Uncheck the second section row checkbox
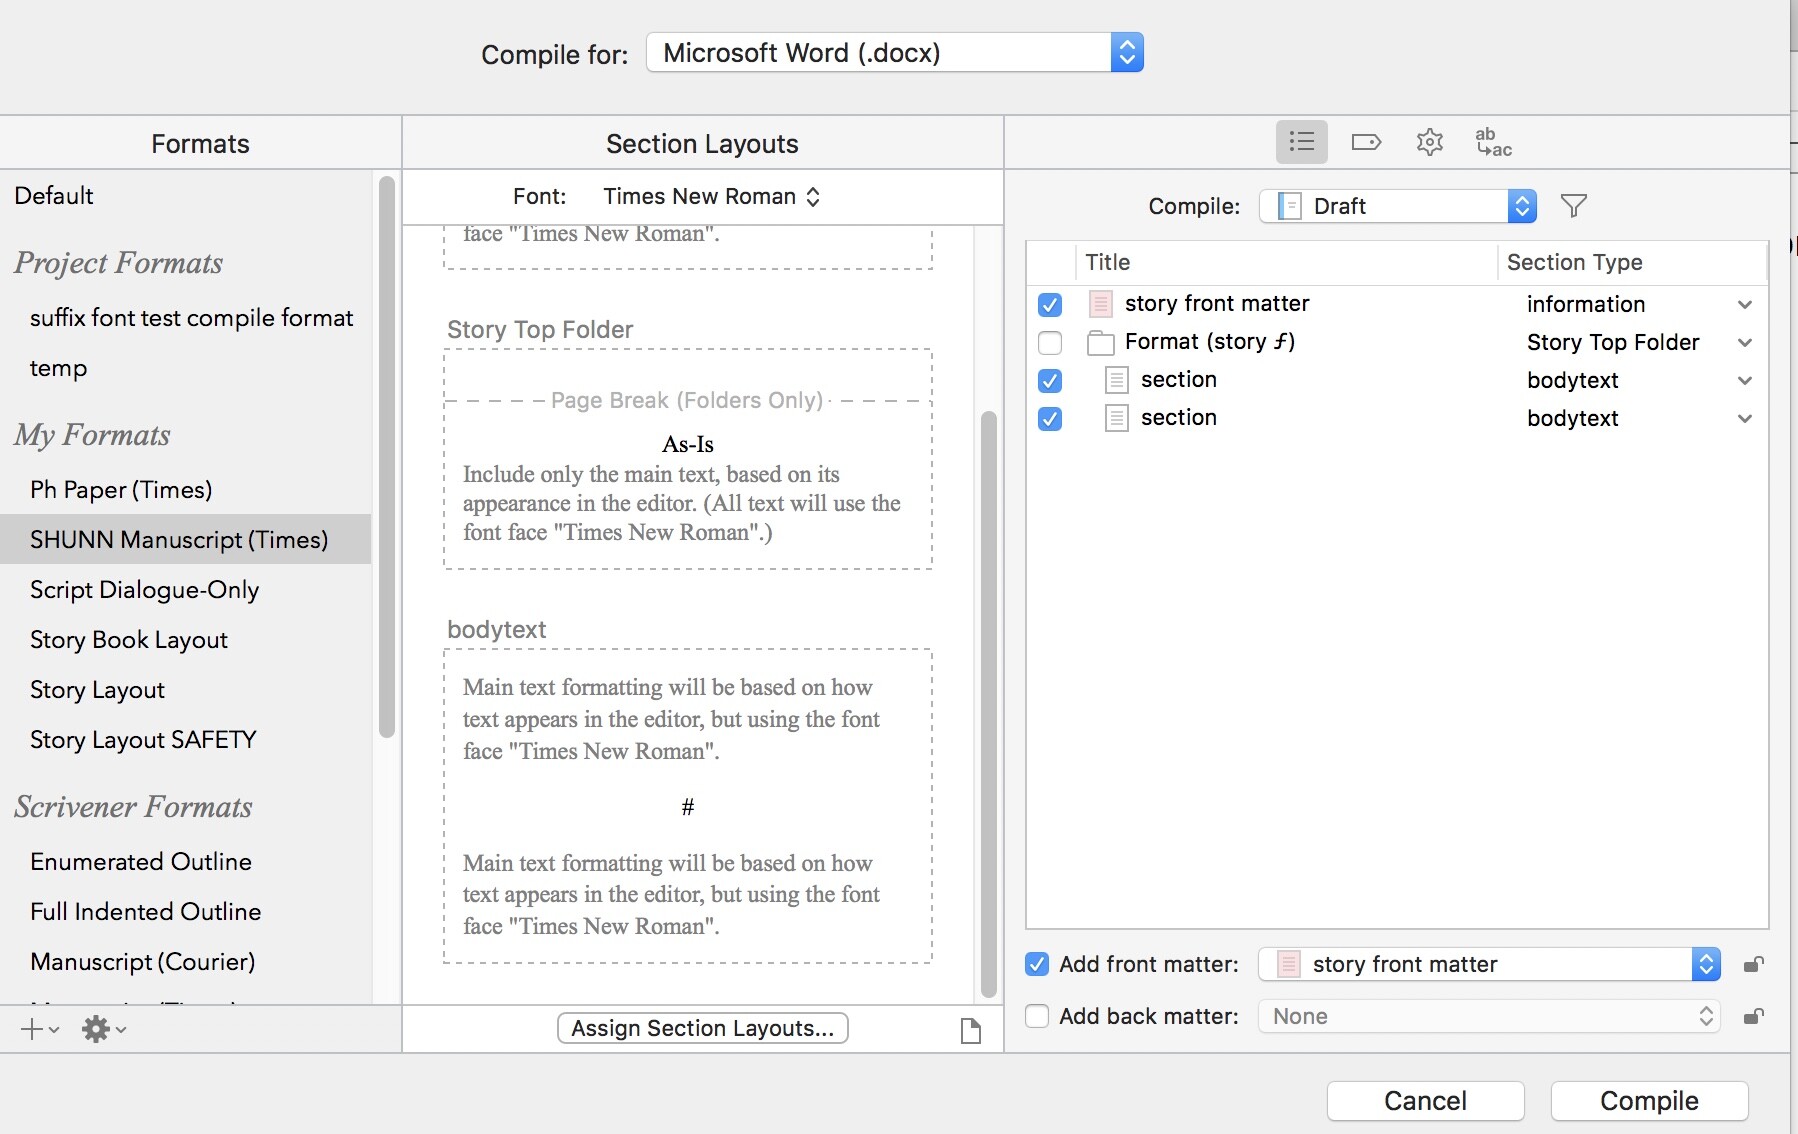This screenshot has height=1134, width=1798. point(1050,418)
